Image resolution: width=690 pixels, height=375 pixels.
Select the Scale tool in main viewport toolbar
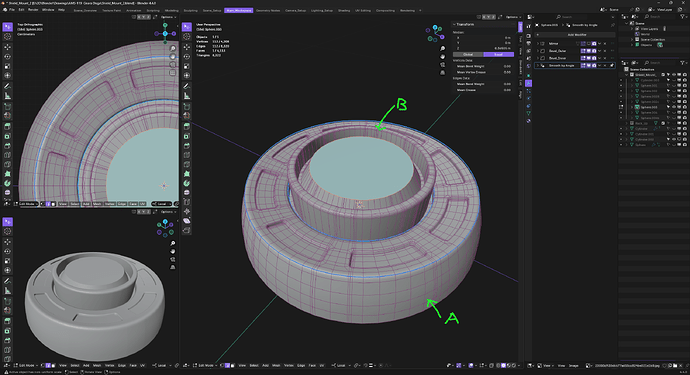[187, 66]
